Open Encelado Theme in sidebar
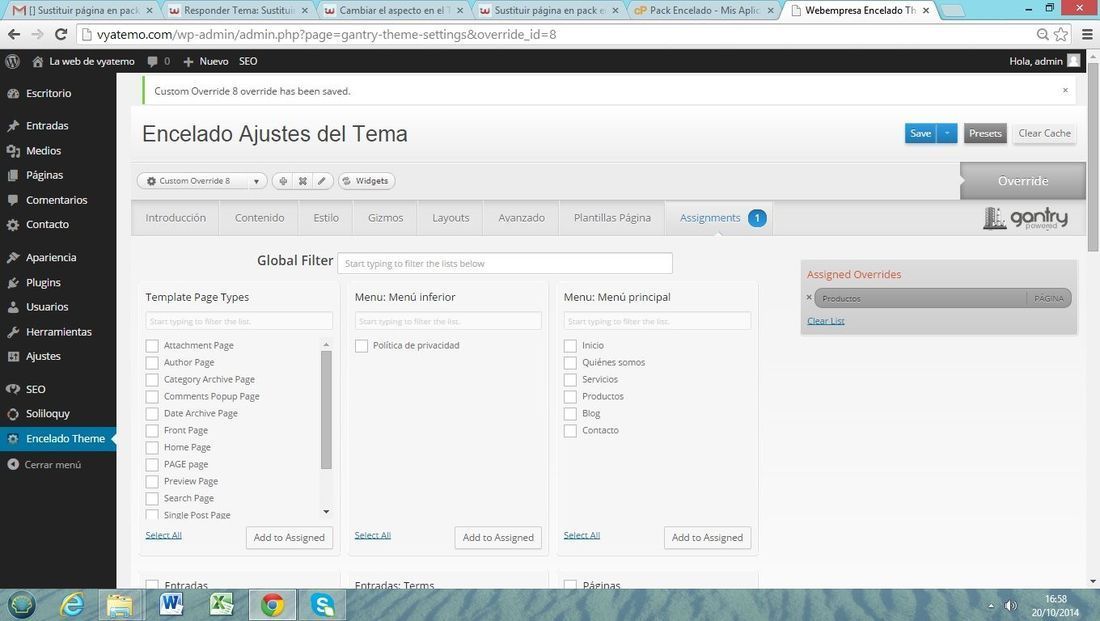This screenshot has height=621, width=1100. coord(58,439)
